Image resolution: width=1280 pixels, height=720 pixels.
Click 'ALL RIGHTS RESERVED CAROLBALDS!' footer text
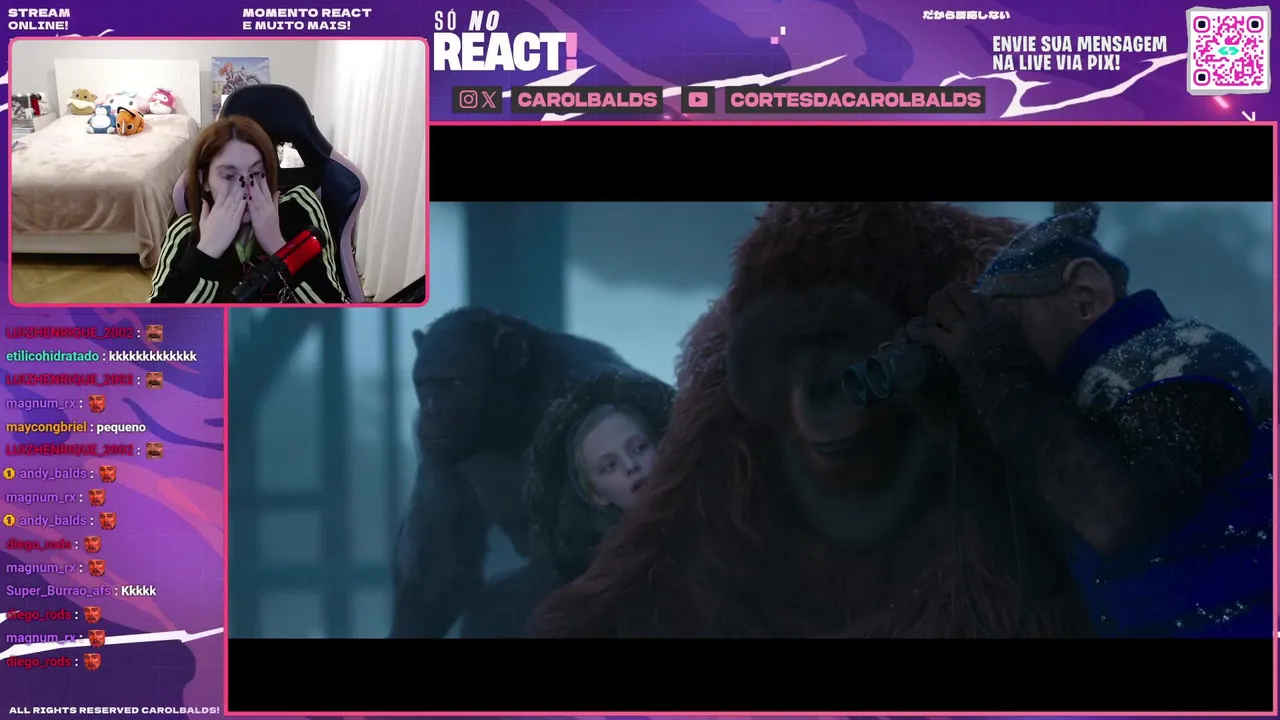click(114, 710)
